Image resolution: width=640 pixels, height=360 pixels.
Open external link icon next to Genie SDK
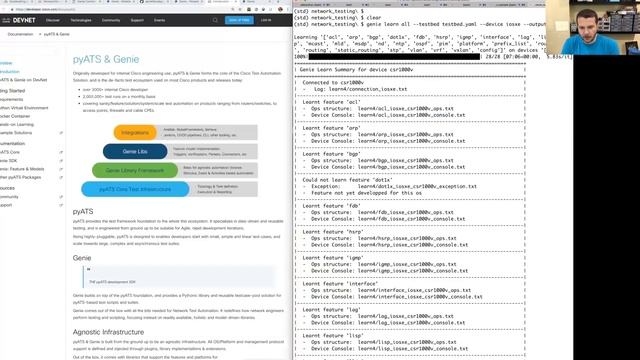61,161
